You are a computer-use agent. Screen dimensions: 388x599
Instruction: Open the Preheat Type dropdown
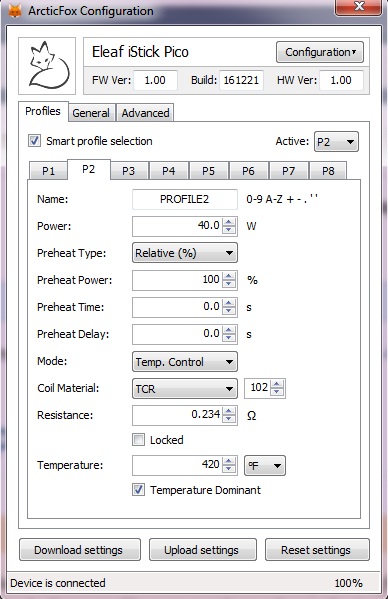185,253
